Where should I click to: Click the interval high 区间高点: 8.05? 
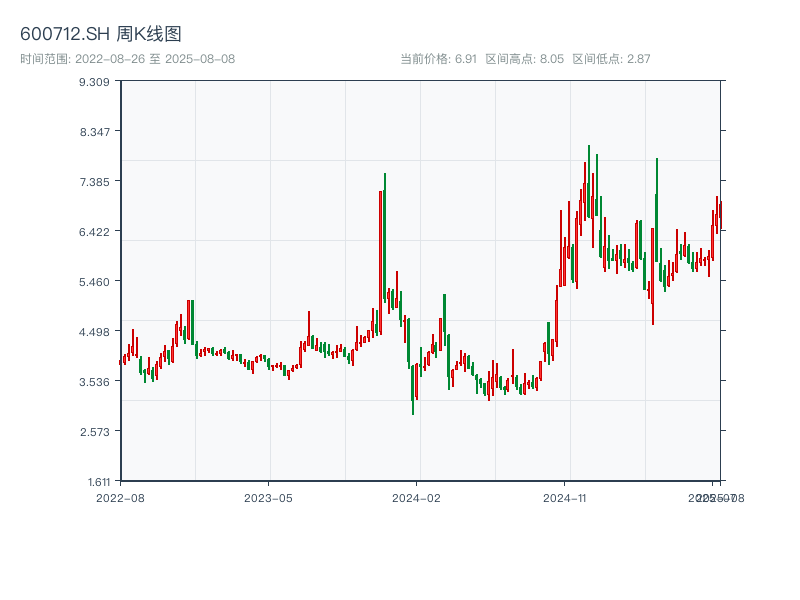click(x=524, y=59)
